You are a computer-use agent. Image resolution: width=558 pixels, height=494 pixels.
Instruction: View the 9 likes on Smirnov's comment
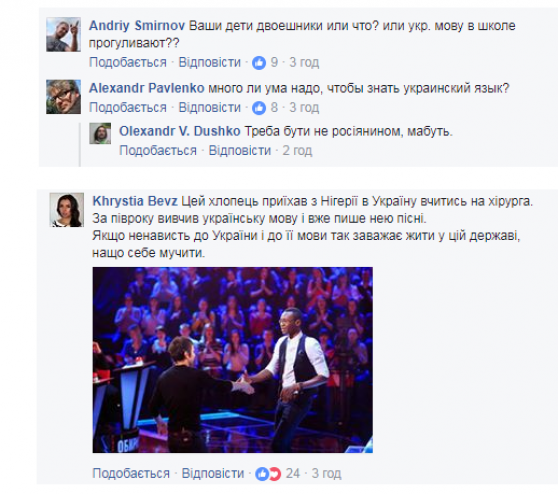click(265, 63)
